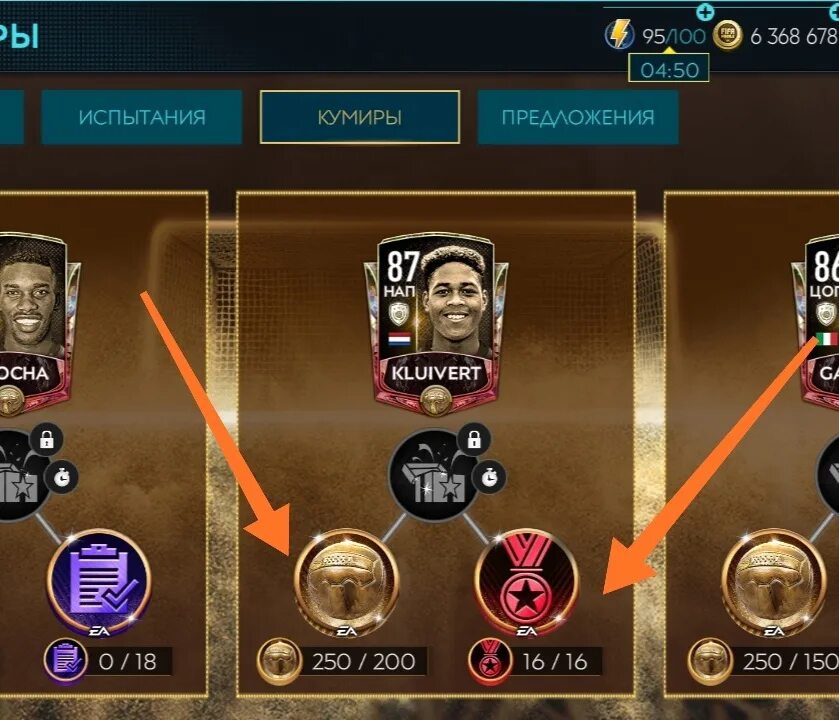839x720 pixels.
Task: Select Kluivert's locked gift reward node
Action: pyautogui.click(x=434, y=476)
